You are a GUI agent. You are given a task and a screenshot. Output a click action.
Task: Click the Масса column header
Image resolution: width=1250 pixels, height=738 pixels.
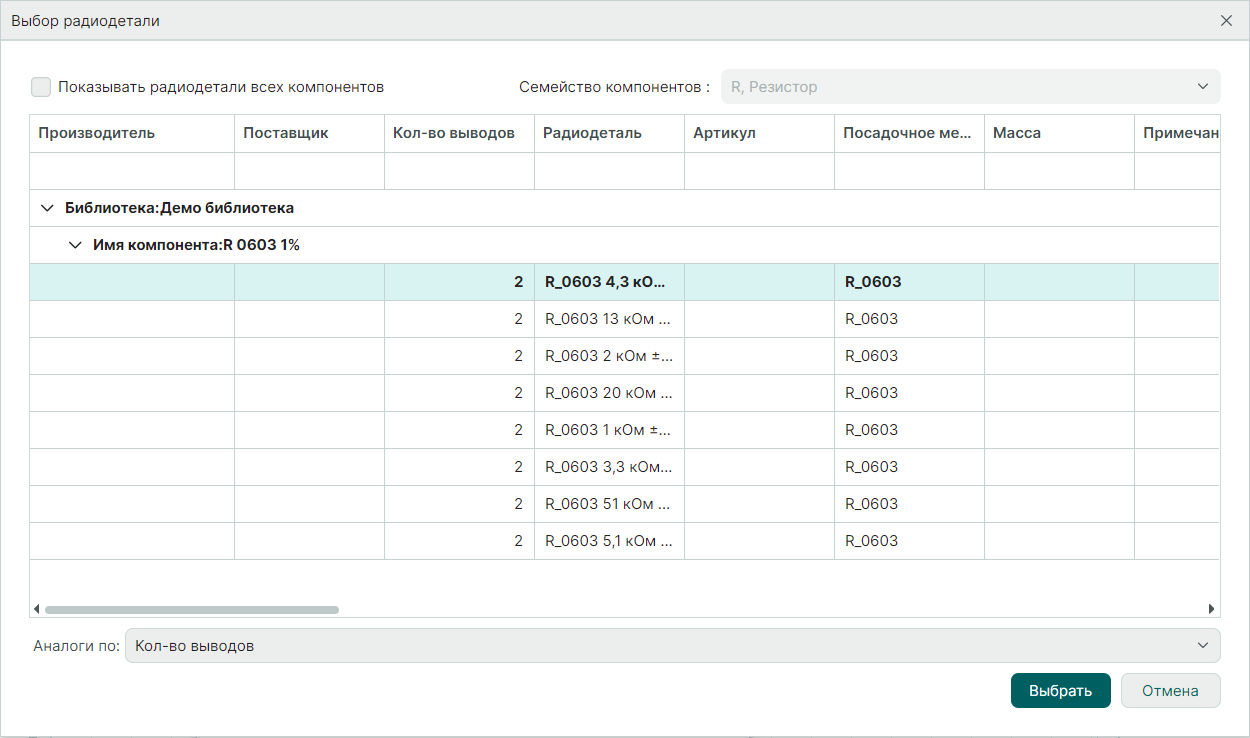[x=1059, y=133]
